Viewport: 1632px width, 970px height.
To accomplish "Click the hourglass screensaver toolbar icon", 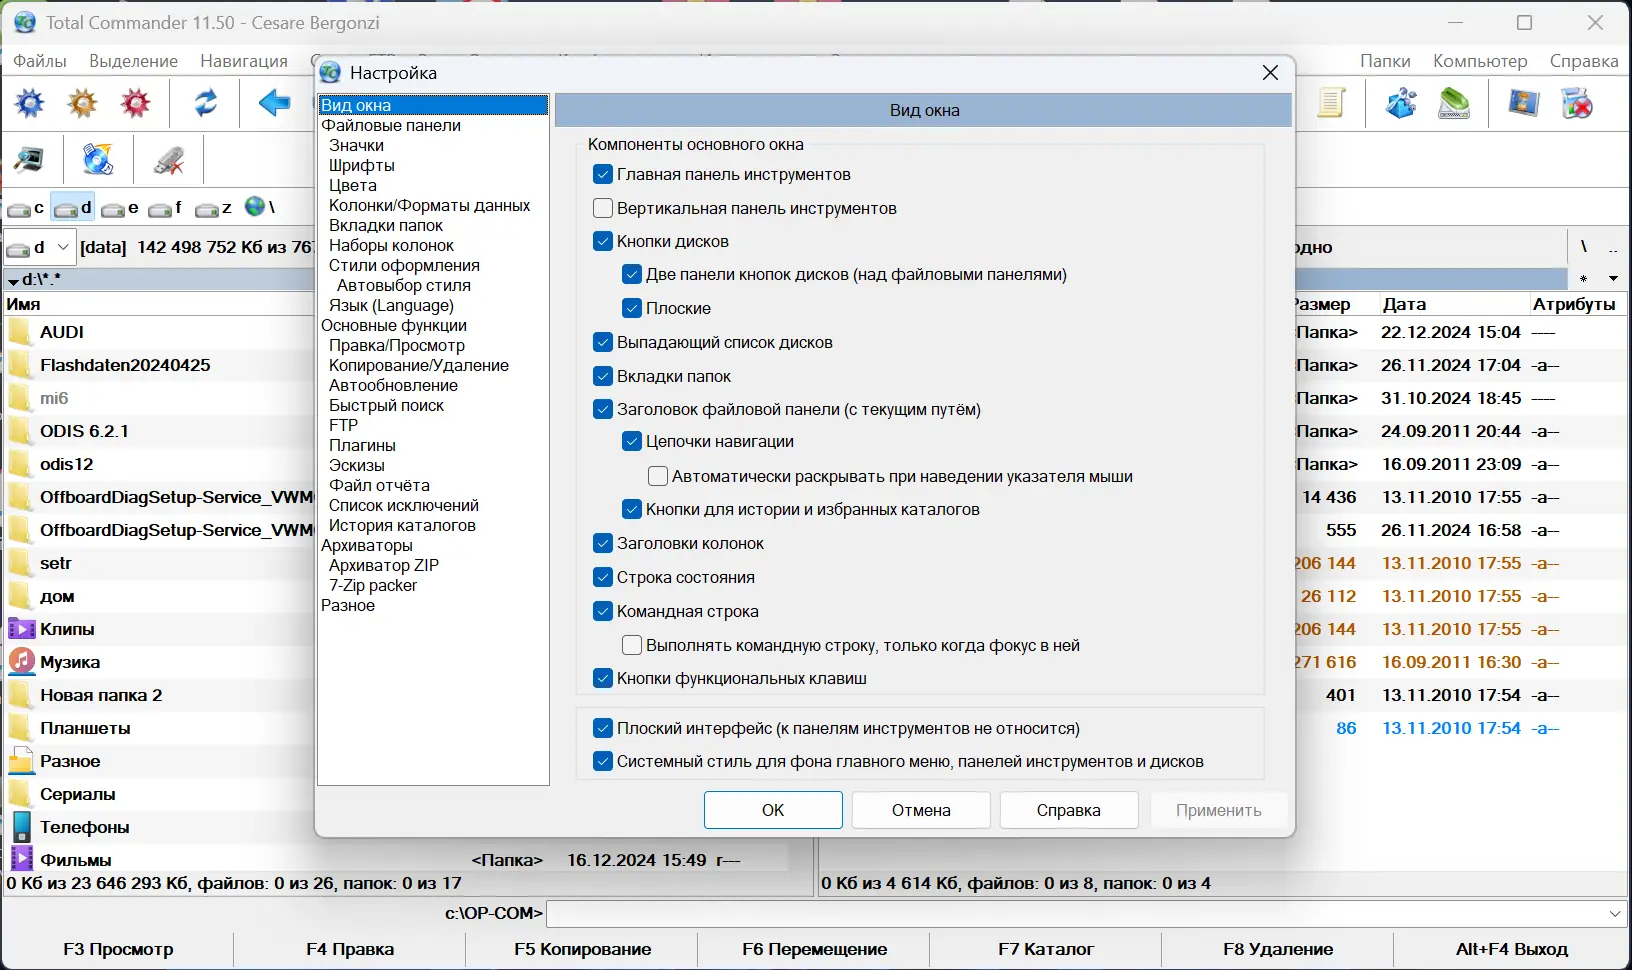I will click(1524, 104).
